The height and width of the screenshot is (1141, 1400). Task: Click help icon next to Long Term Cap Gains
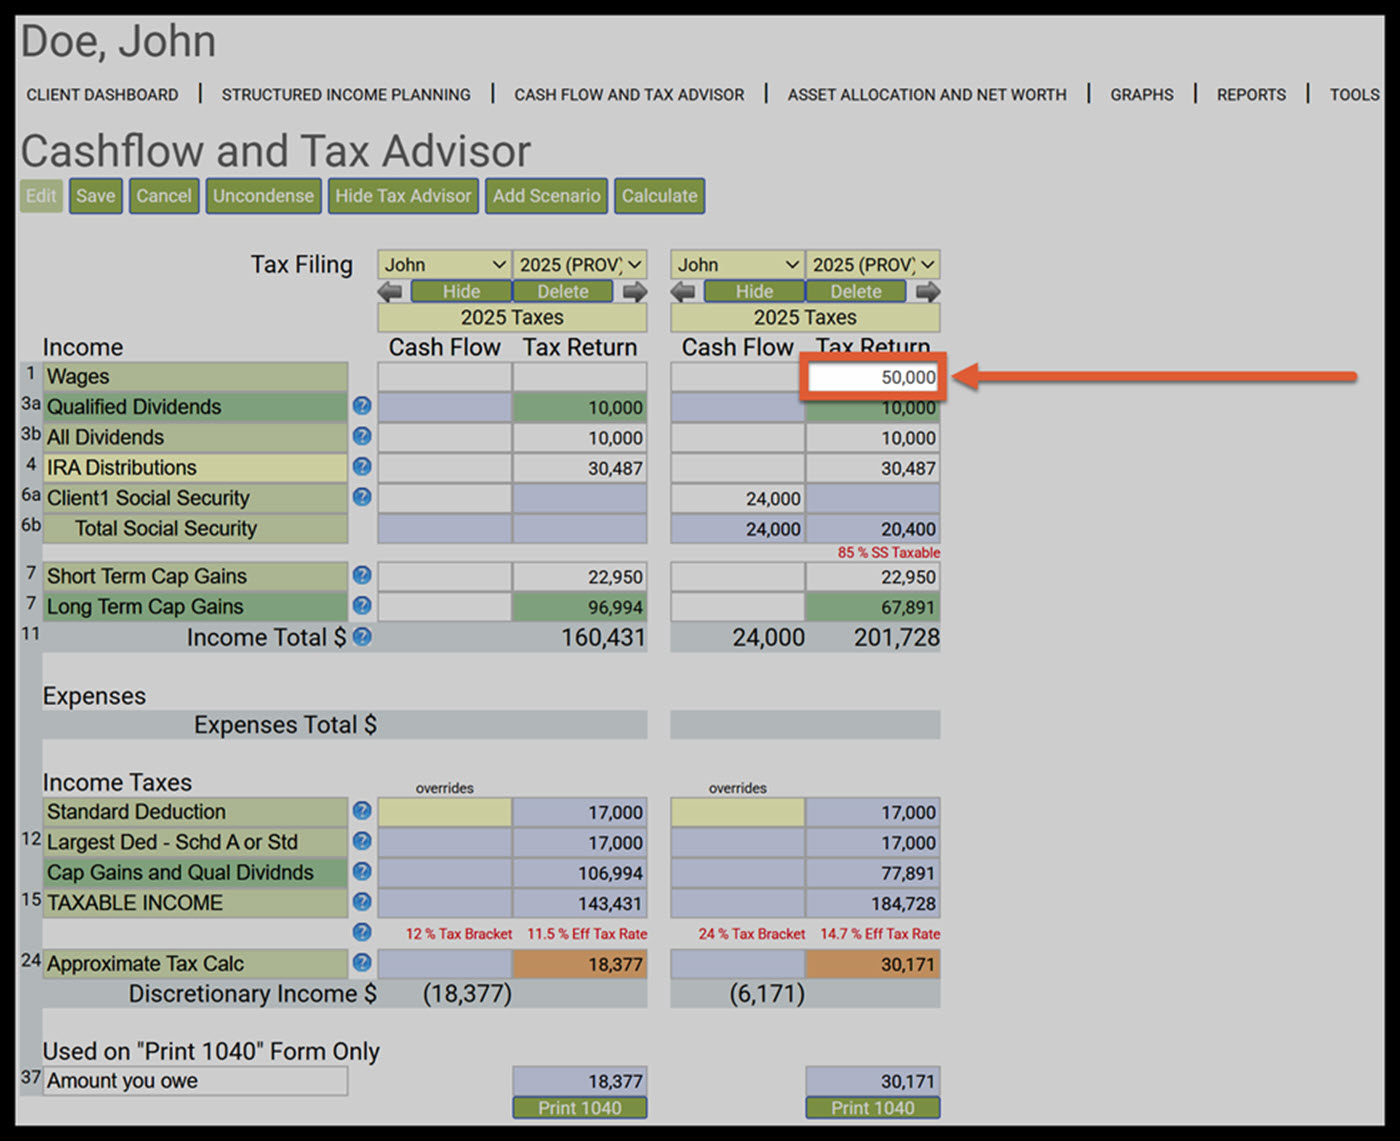tap(362, 606)
